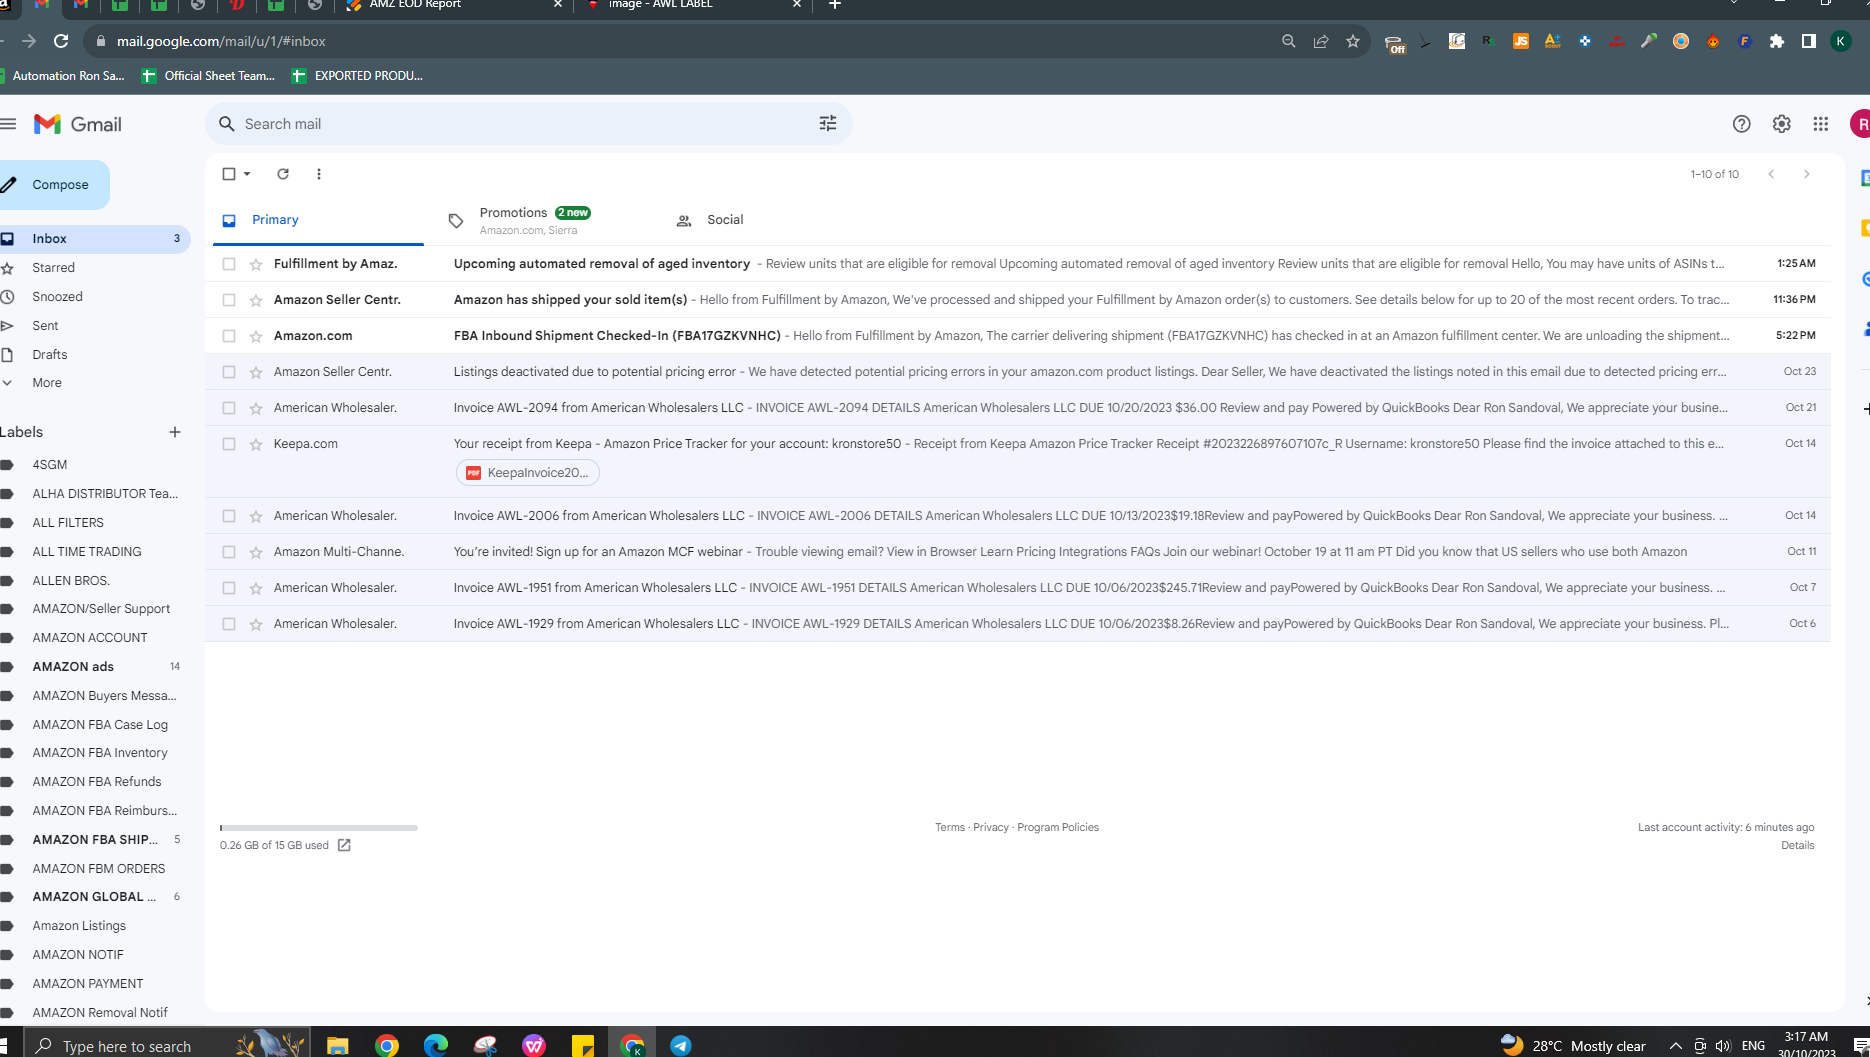Create a new label with the plus icon

[x=175, y=432]
